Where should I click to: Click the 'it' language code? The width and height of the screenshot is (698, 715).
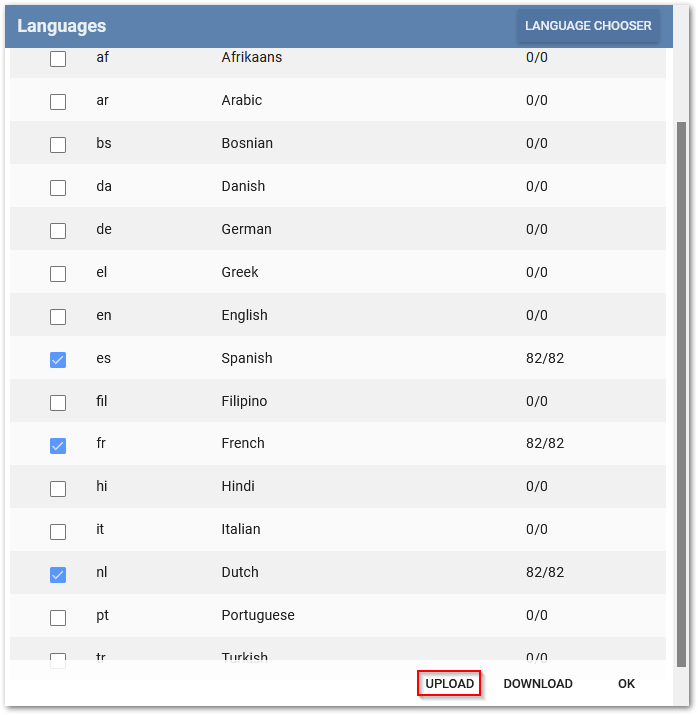100,529
